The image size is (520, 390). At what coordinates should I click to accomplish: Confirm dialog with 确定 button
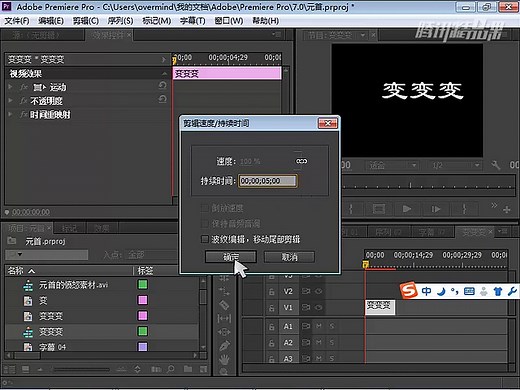231,257
